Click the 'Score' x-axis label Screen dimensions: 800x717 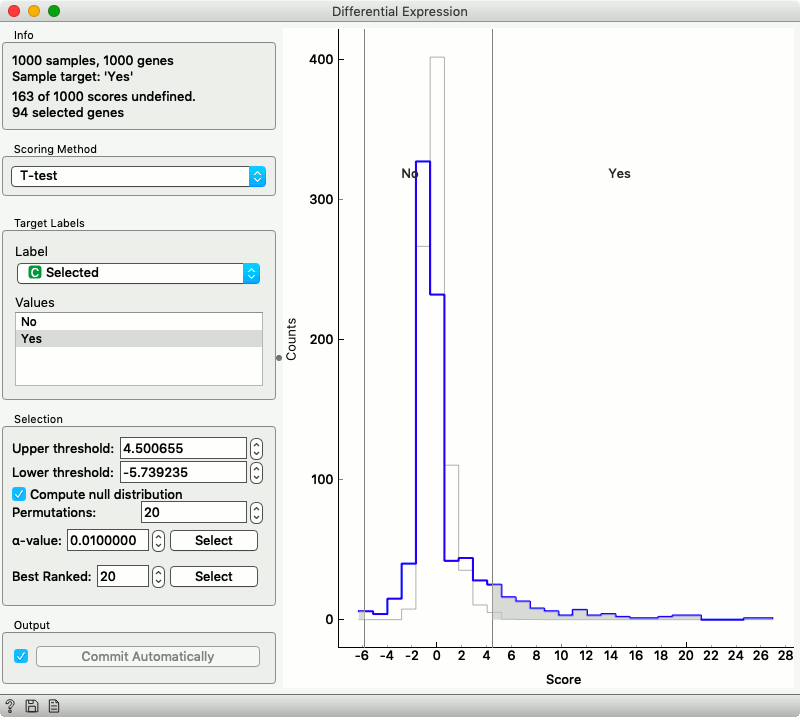[x=563, y=679]
